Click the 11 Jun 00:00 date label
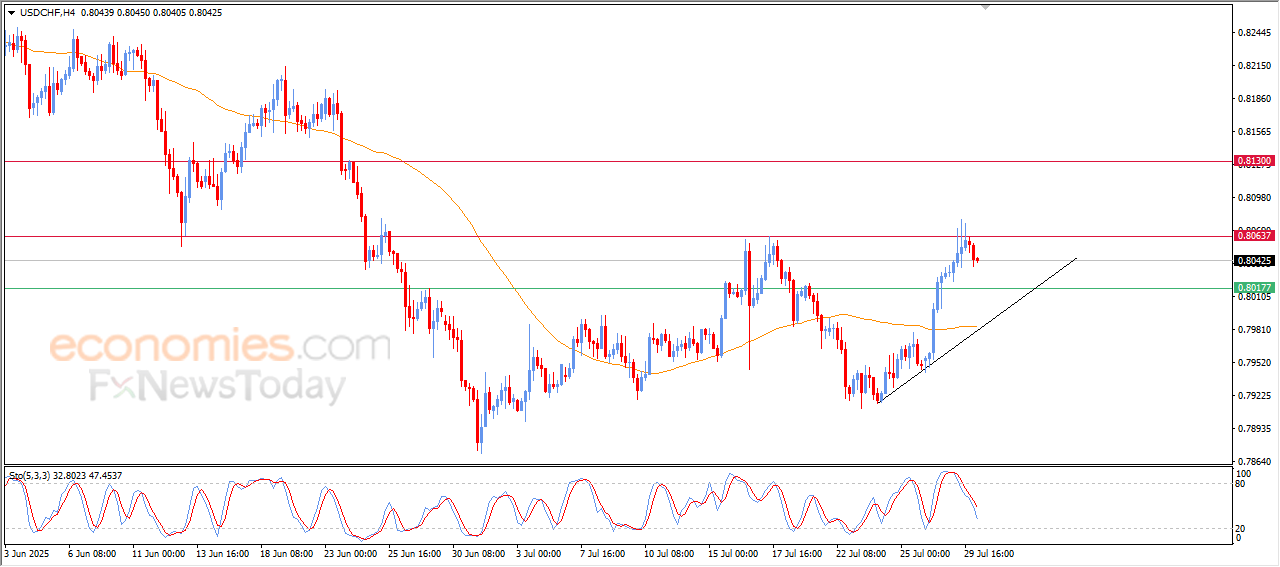 pos(159,552)
